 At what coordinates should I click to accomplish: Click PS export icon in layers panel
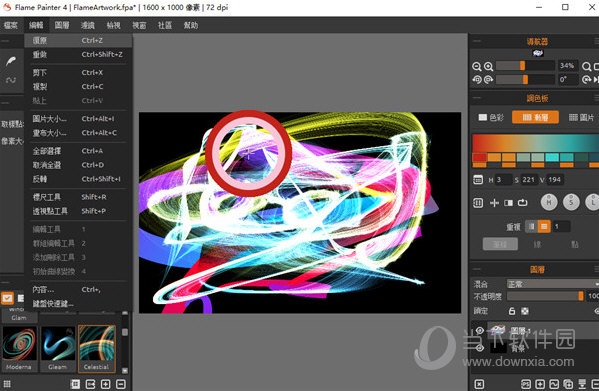coord(526,384)
